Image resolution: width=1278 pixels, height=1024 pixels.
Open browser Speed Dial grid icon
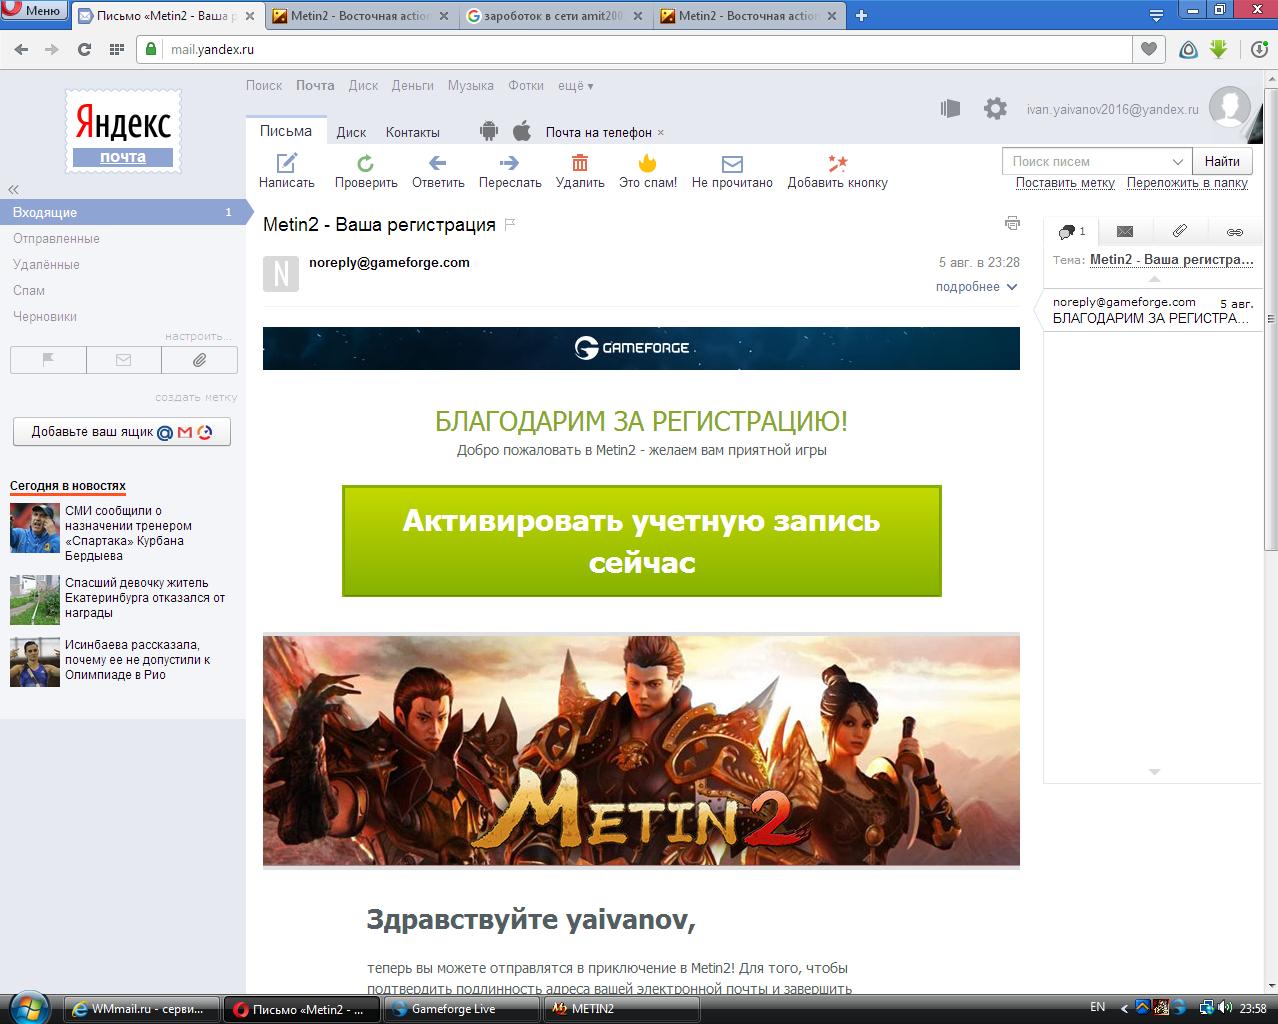pos(116,49)
